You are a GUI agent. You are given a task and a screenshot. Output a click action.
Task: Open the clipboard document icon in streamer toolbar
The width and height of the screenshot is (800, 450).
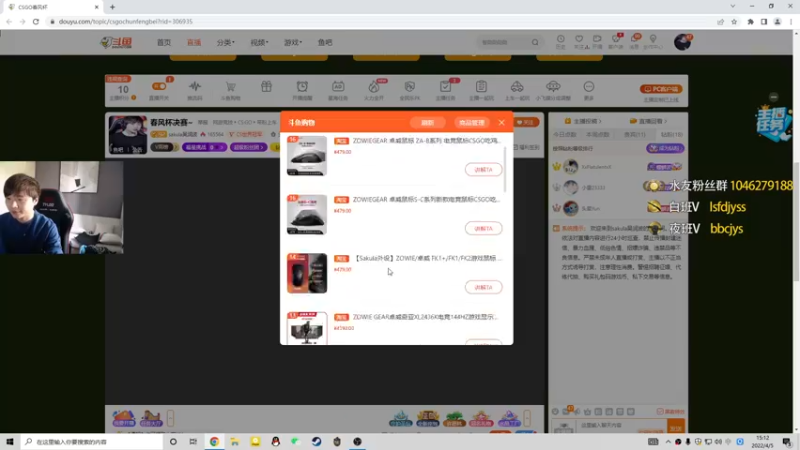click(x=481, y=86)
